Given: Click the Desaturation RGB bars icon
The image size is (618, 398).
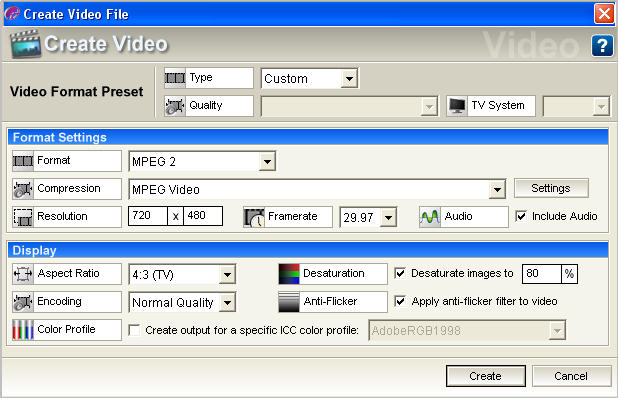Looking at the screenshot, I should (x=289, y=274).
